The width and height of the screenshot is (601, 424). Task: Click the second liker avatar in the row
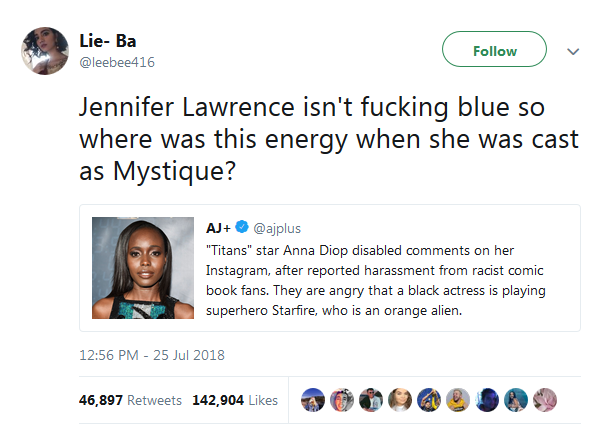[x=340, y=400]
